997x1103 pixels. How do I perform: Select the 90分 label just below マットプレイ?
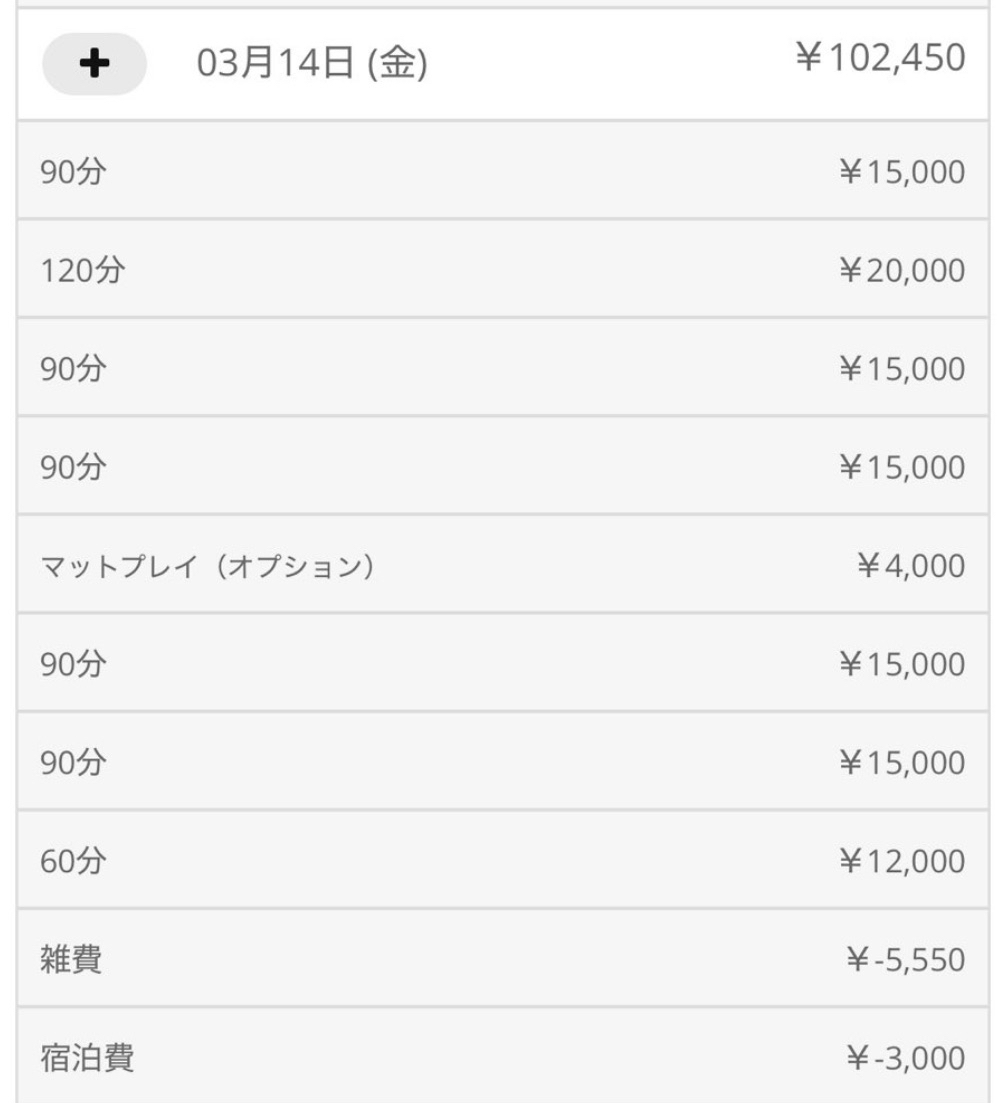coord(73,665)
